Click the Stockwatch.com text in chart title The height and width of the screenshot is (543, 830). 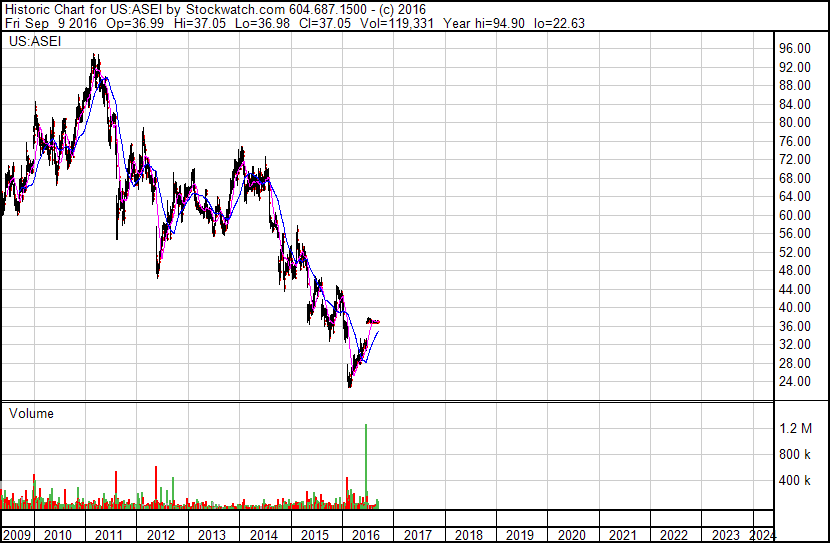(234, 10)
